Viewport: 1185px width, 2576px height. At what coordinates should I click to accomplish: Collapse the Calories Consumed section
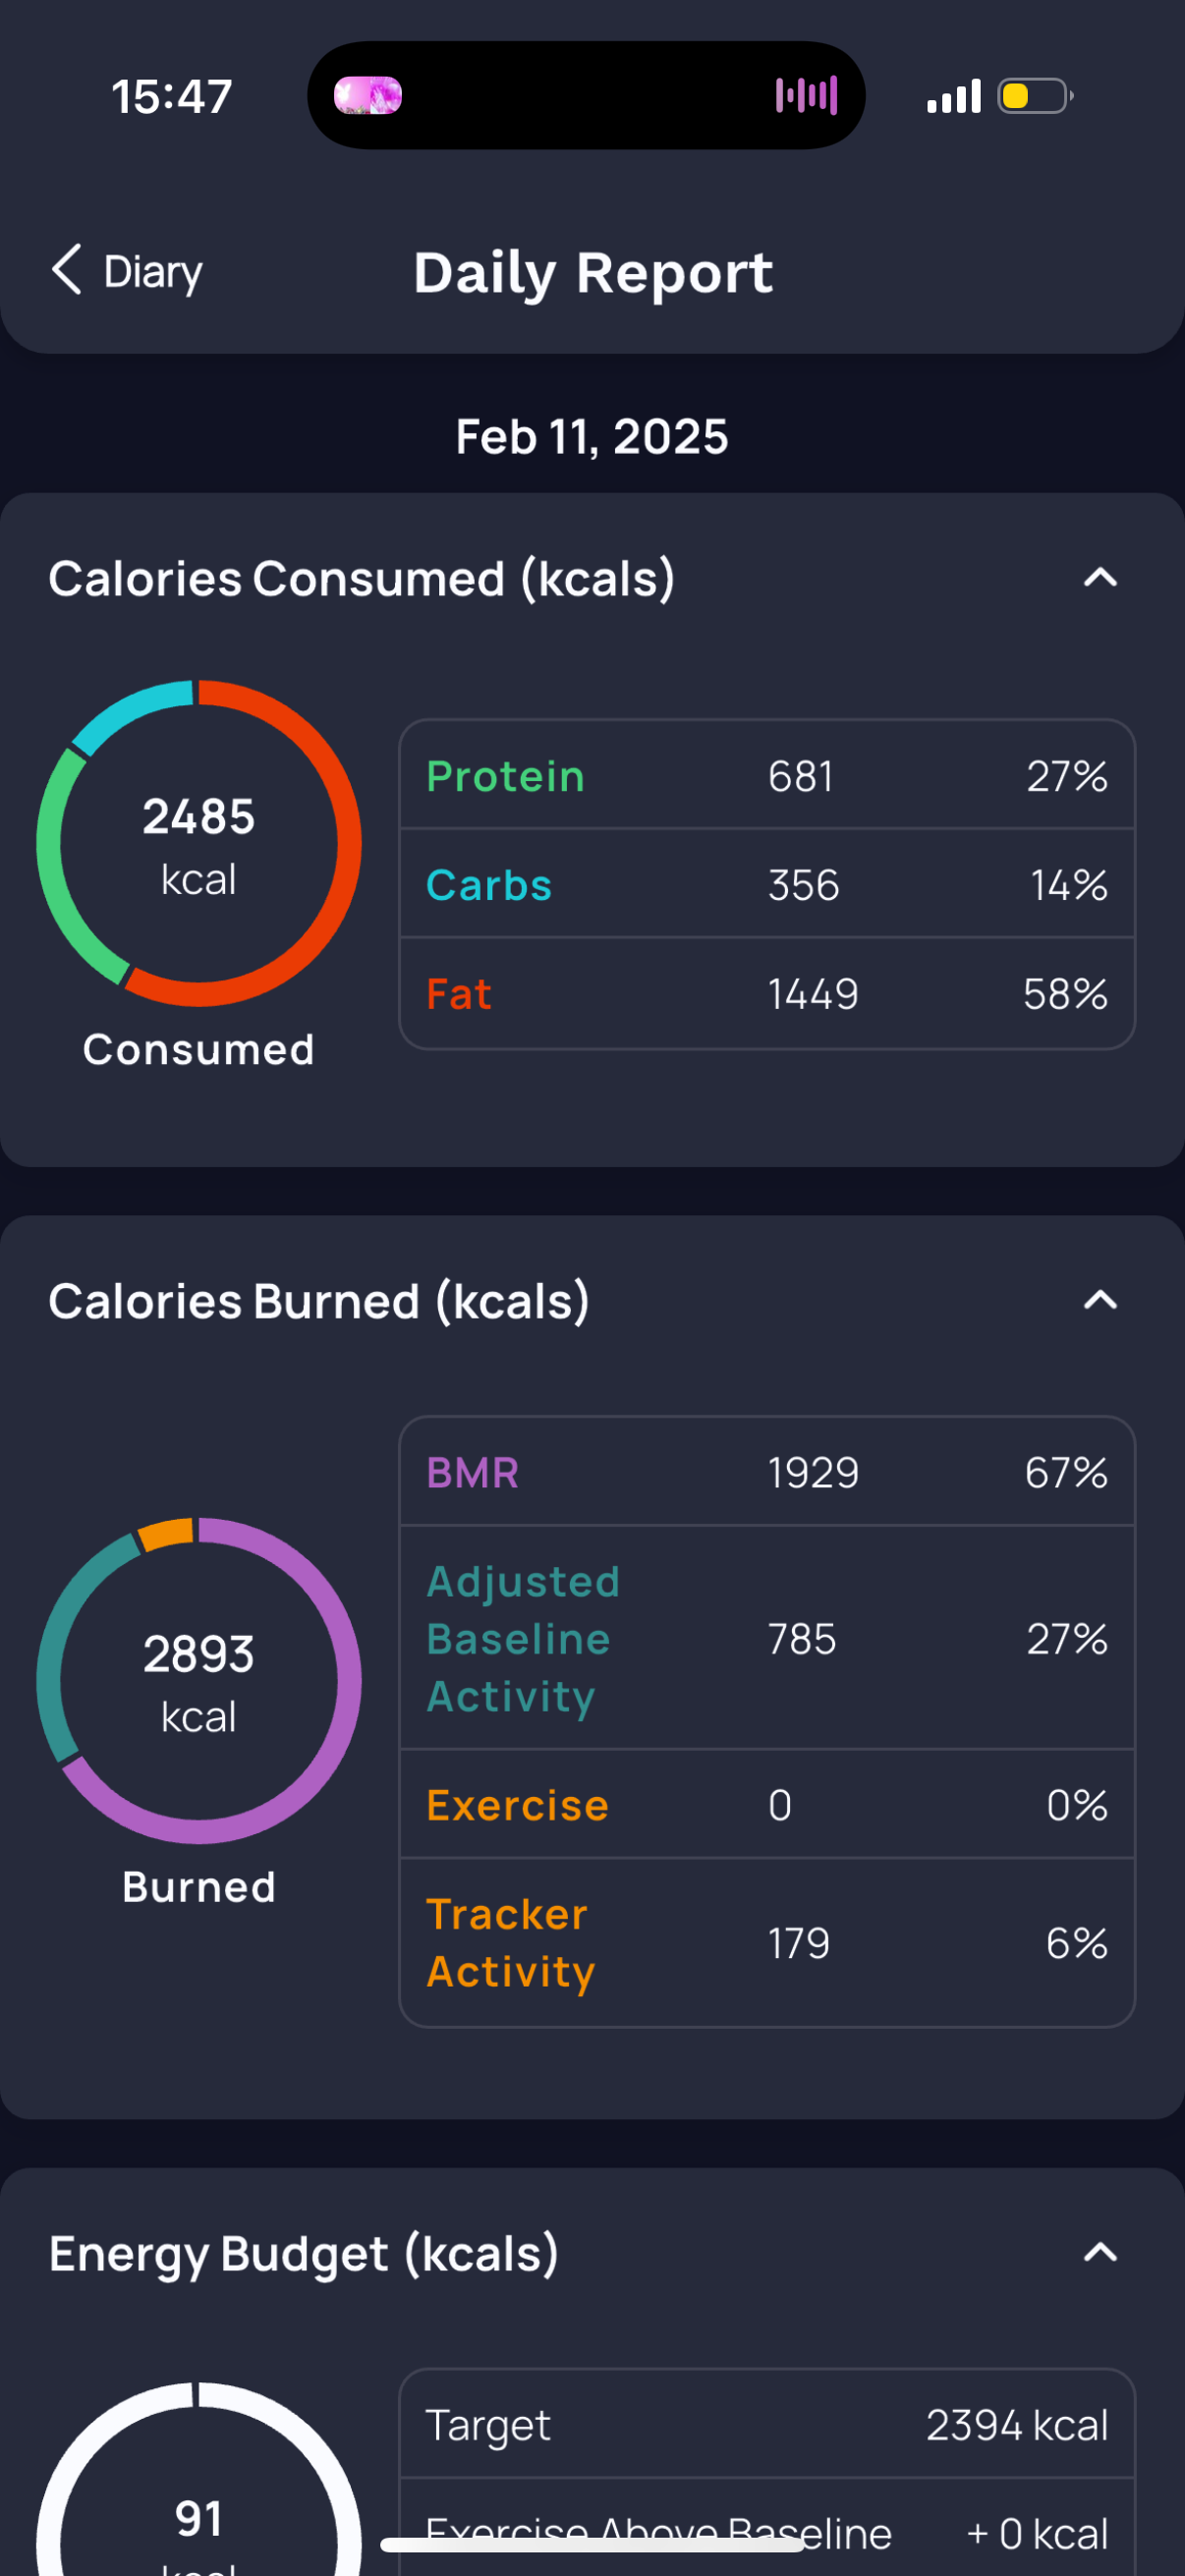[1099, 578]
